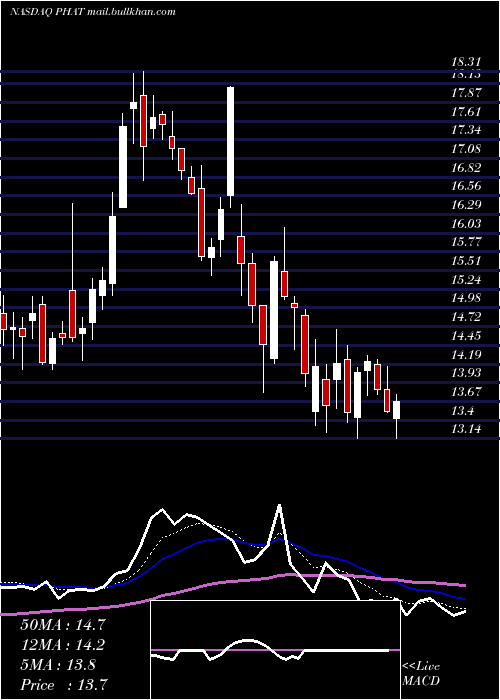The image size is (500, 700).
Task: Select the 50MA : 14.7 legend text
Action: pyautogui.click(x=62, y=625)
